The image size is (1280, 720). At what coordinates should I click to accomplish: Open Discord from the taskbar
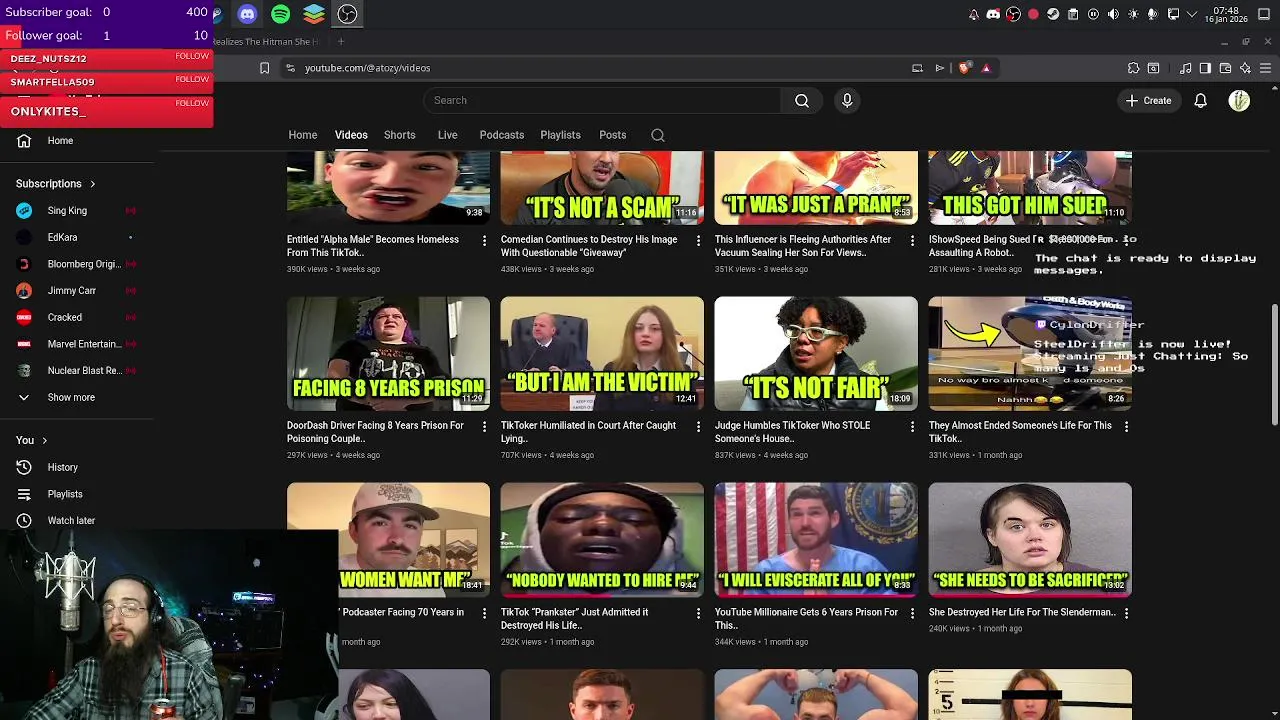pyautogui.click(x=247, y=14)
